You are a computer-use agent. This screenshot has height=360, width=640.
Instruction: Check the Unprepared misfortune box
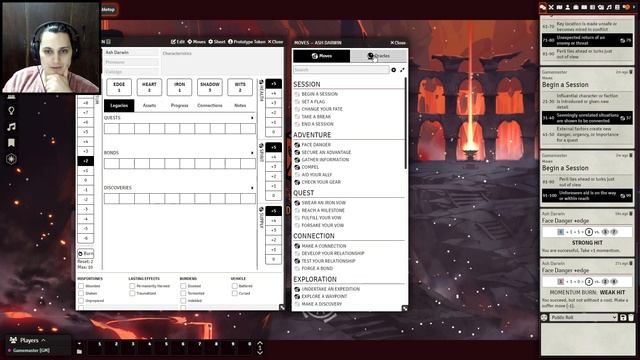tap(81, 301)
